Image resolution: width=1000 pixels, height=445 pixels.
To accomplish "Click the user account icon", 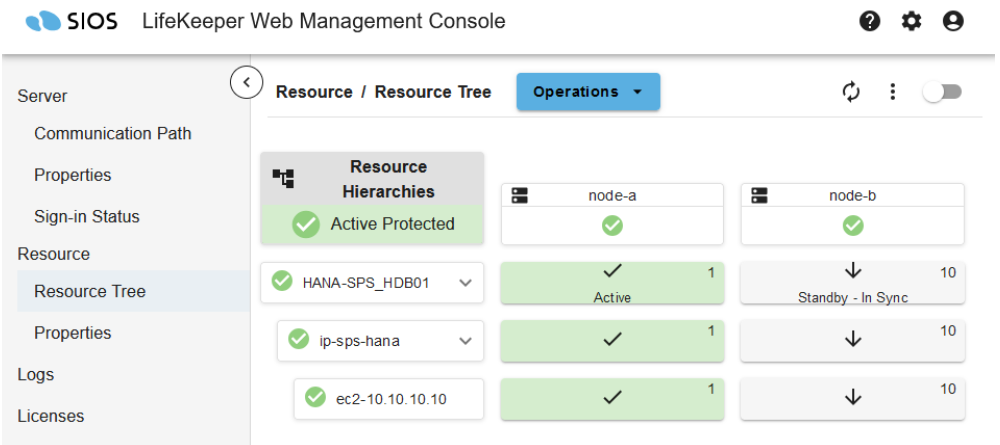I will 953,21.
